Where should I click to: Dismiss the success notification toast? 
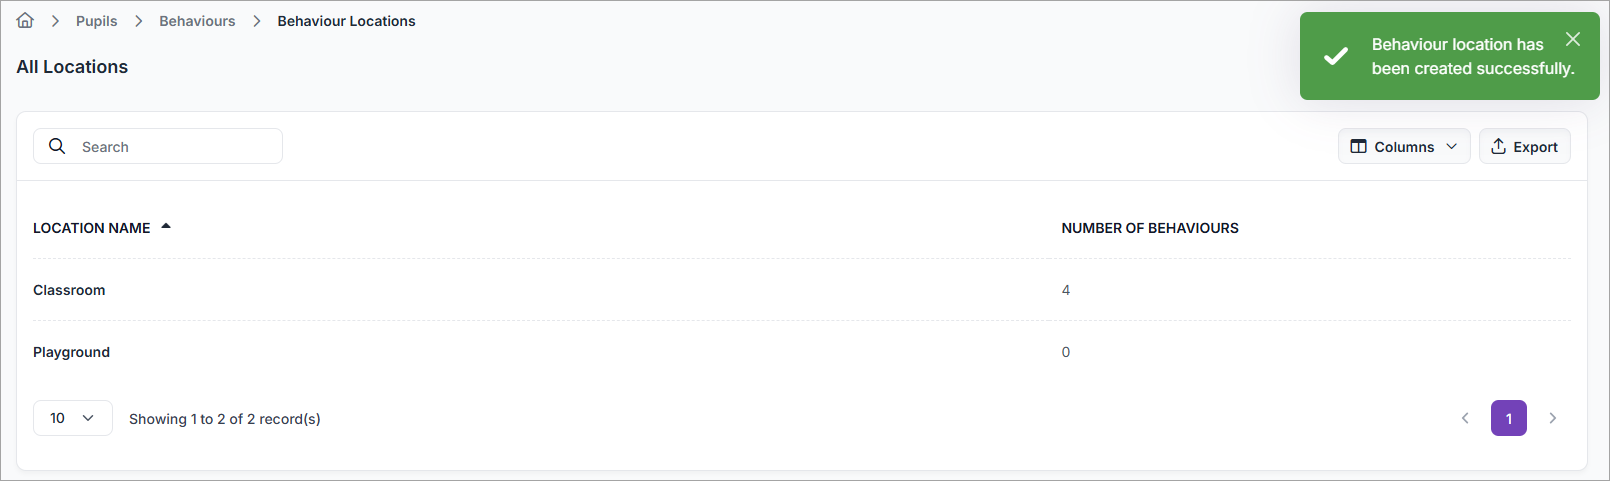1573,39
